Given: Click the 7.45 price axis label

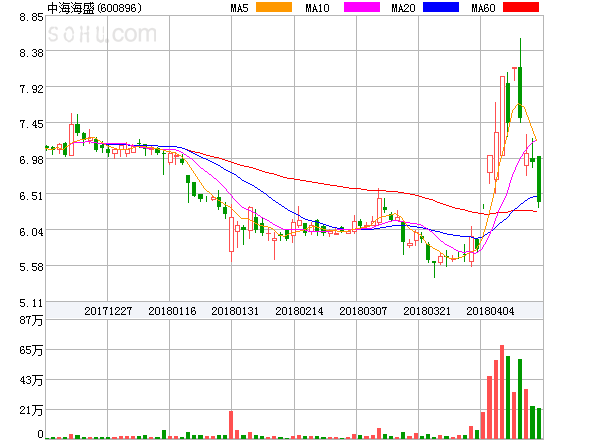Looking at the screenshot, I should point(32,124).
